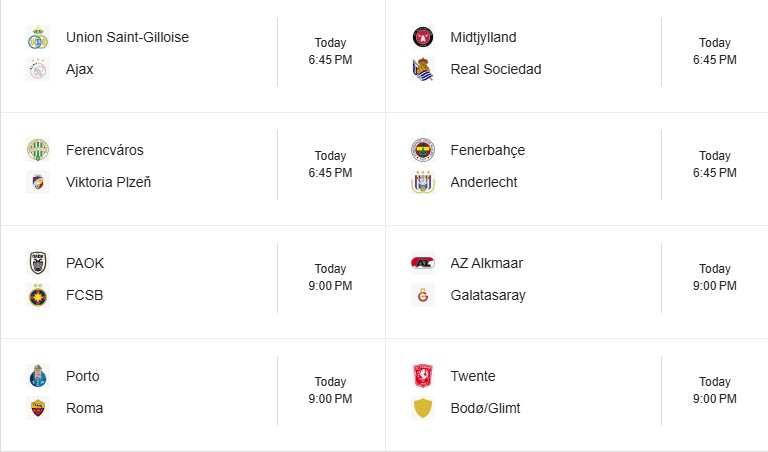Click the Galatasaray crest icon
The width and height of the screenshot is (768, 452).
423,296
